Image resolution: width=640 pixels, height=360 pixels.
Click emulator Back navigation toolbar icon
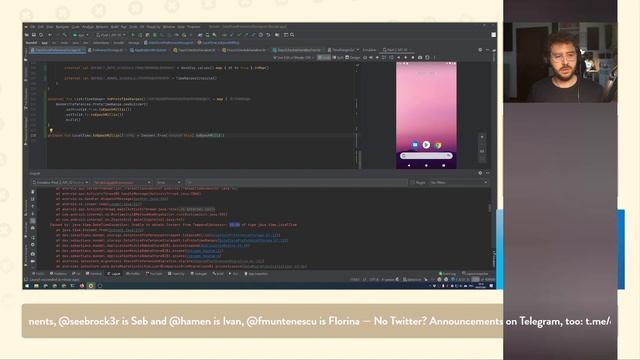[398, 58]
